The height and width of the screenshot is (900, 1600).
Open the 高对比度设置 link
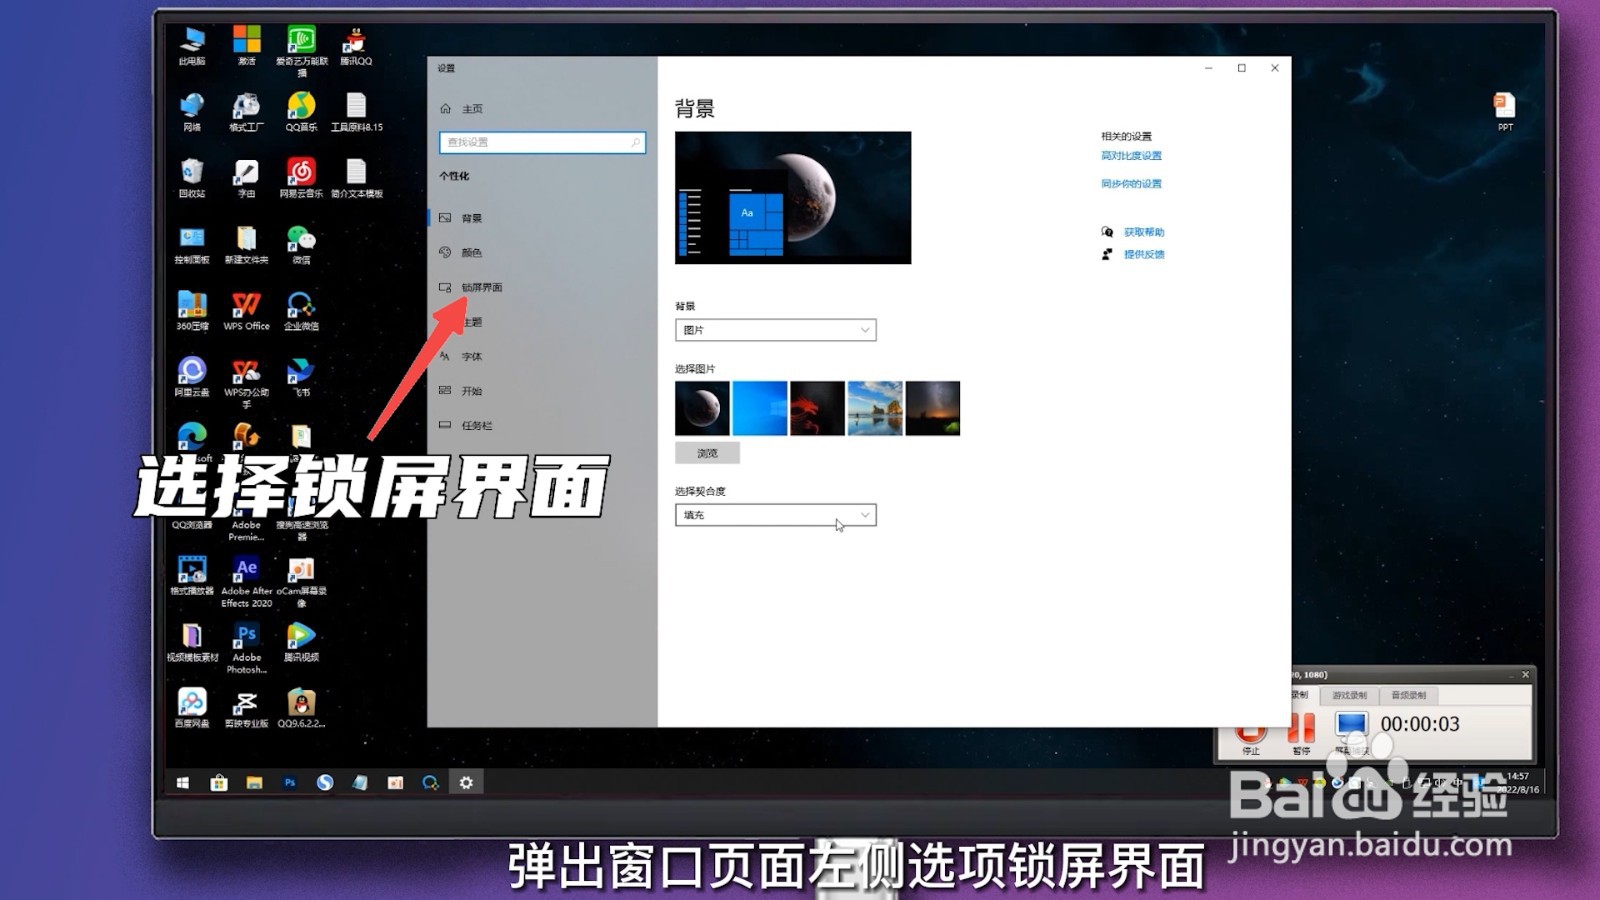(x=1133, y=155)
